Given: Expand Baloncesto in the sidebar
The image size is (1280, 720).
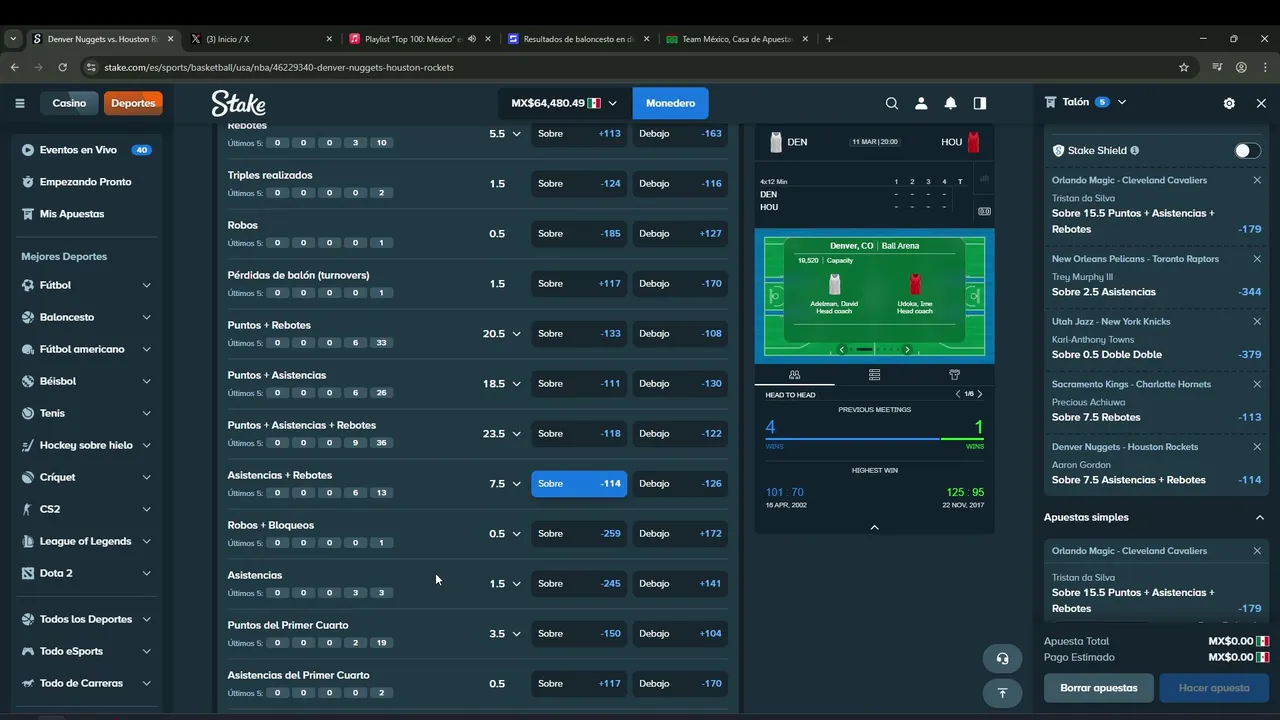Looking at the screenshot, I should click(x=146, y=317).
